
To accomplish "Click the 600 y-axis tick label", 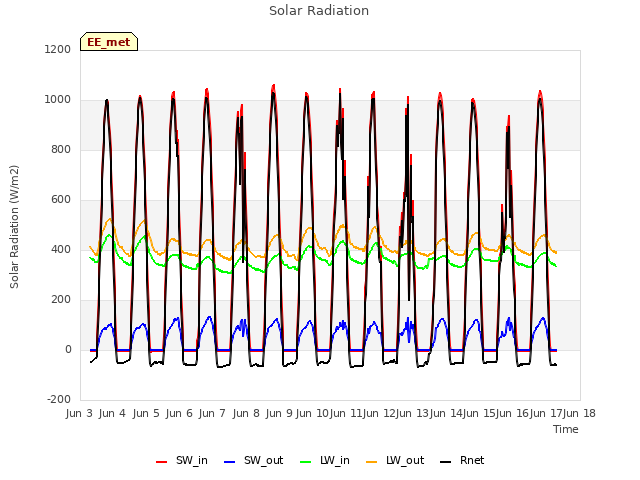I will tap(61, 200).
